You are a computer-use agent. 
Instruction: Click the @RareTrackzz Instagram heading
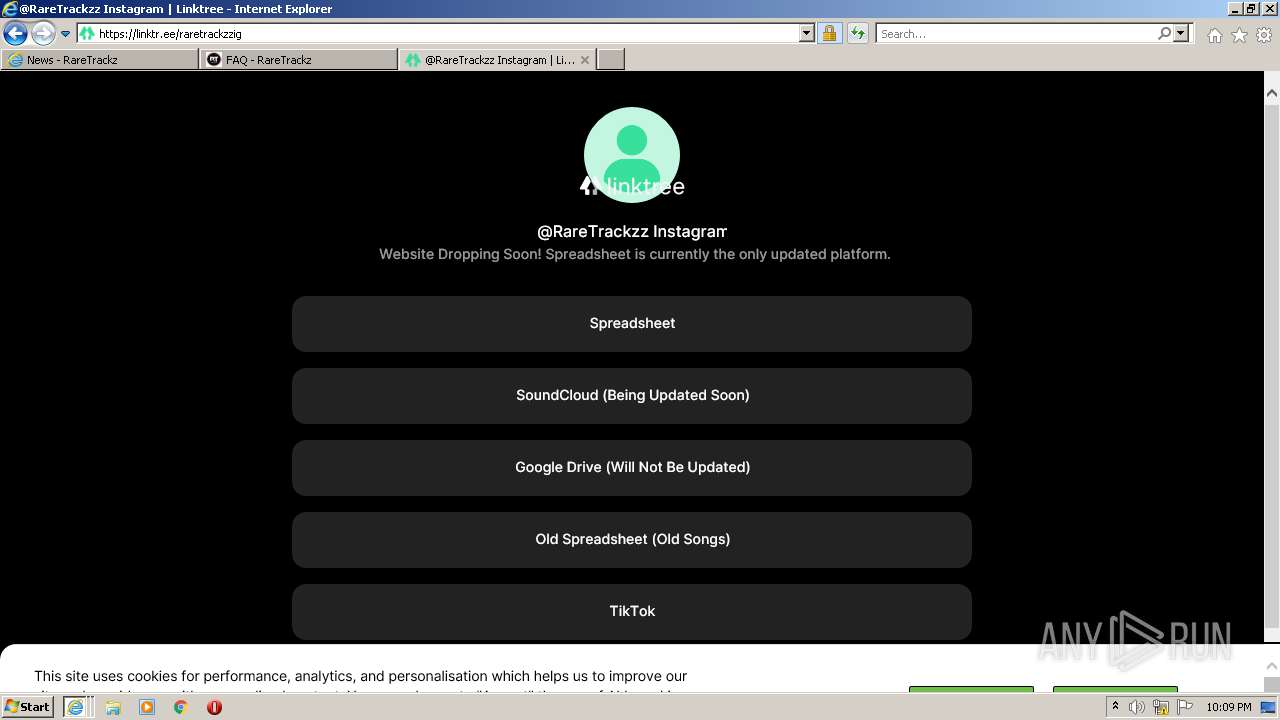click(632, 232)
